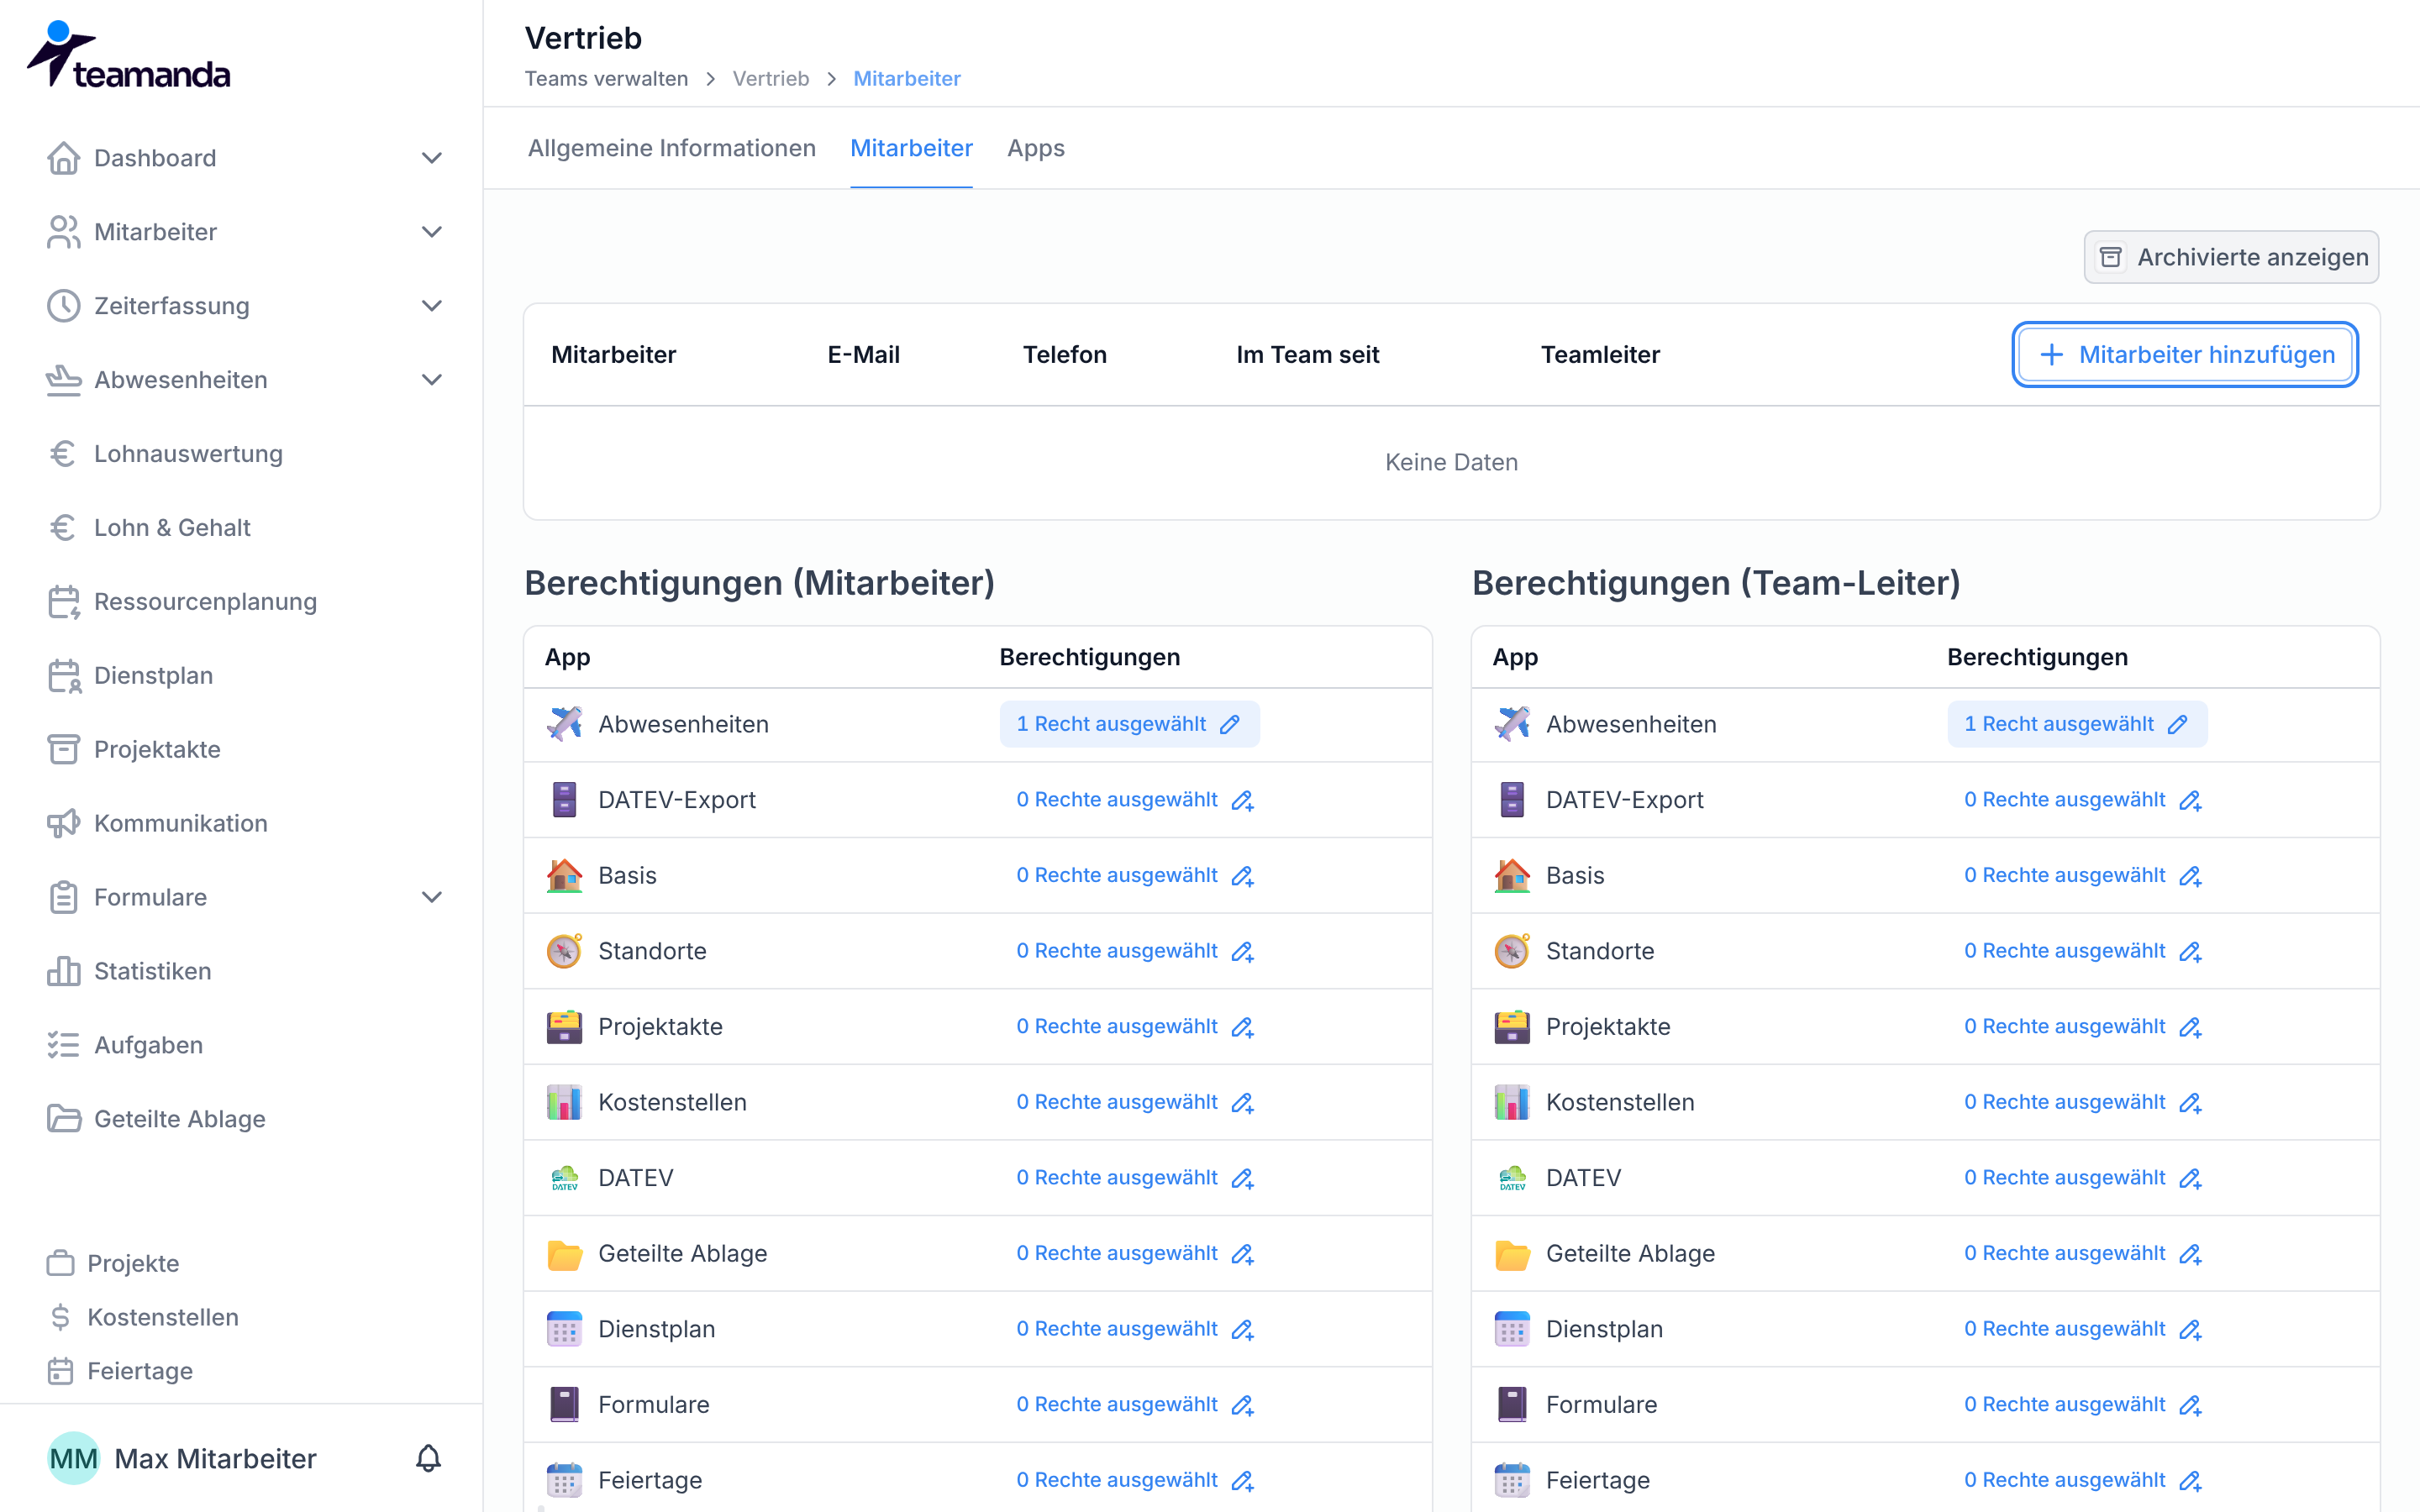Viewport: 2420px width, 1512px height.
Task: Click the Geteilte Ablage folder icon in sidebar
Action: coord(63,1119)
